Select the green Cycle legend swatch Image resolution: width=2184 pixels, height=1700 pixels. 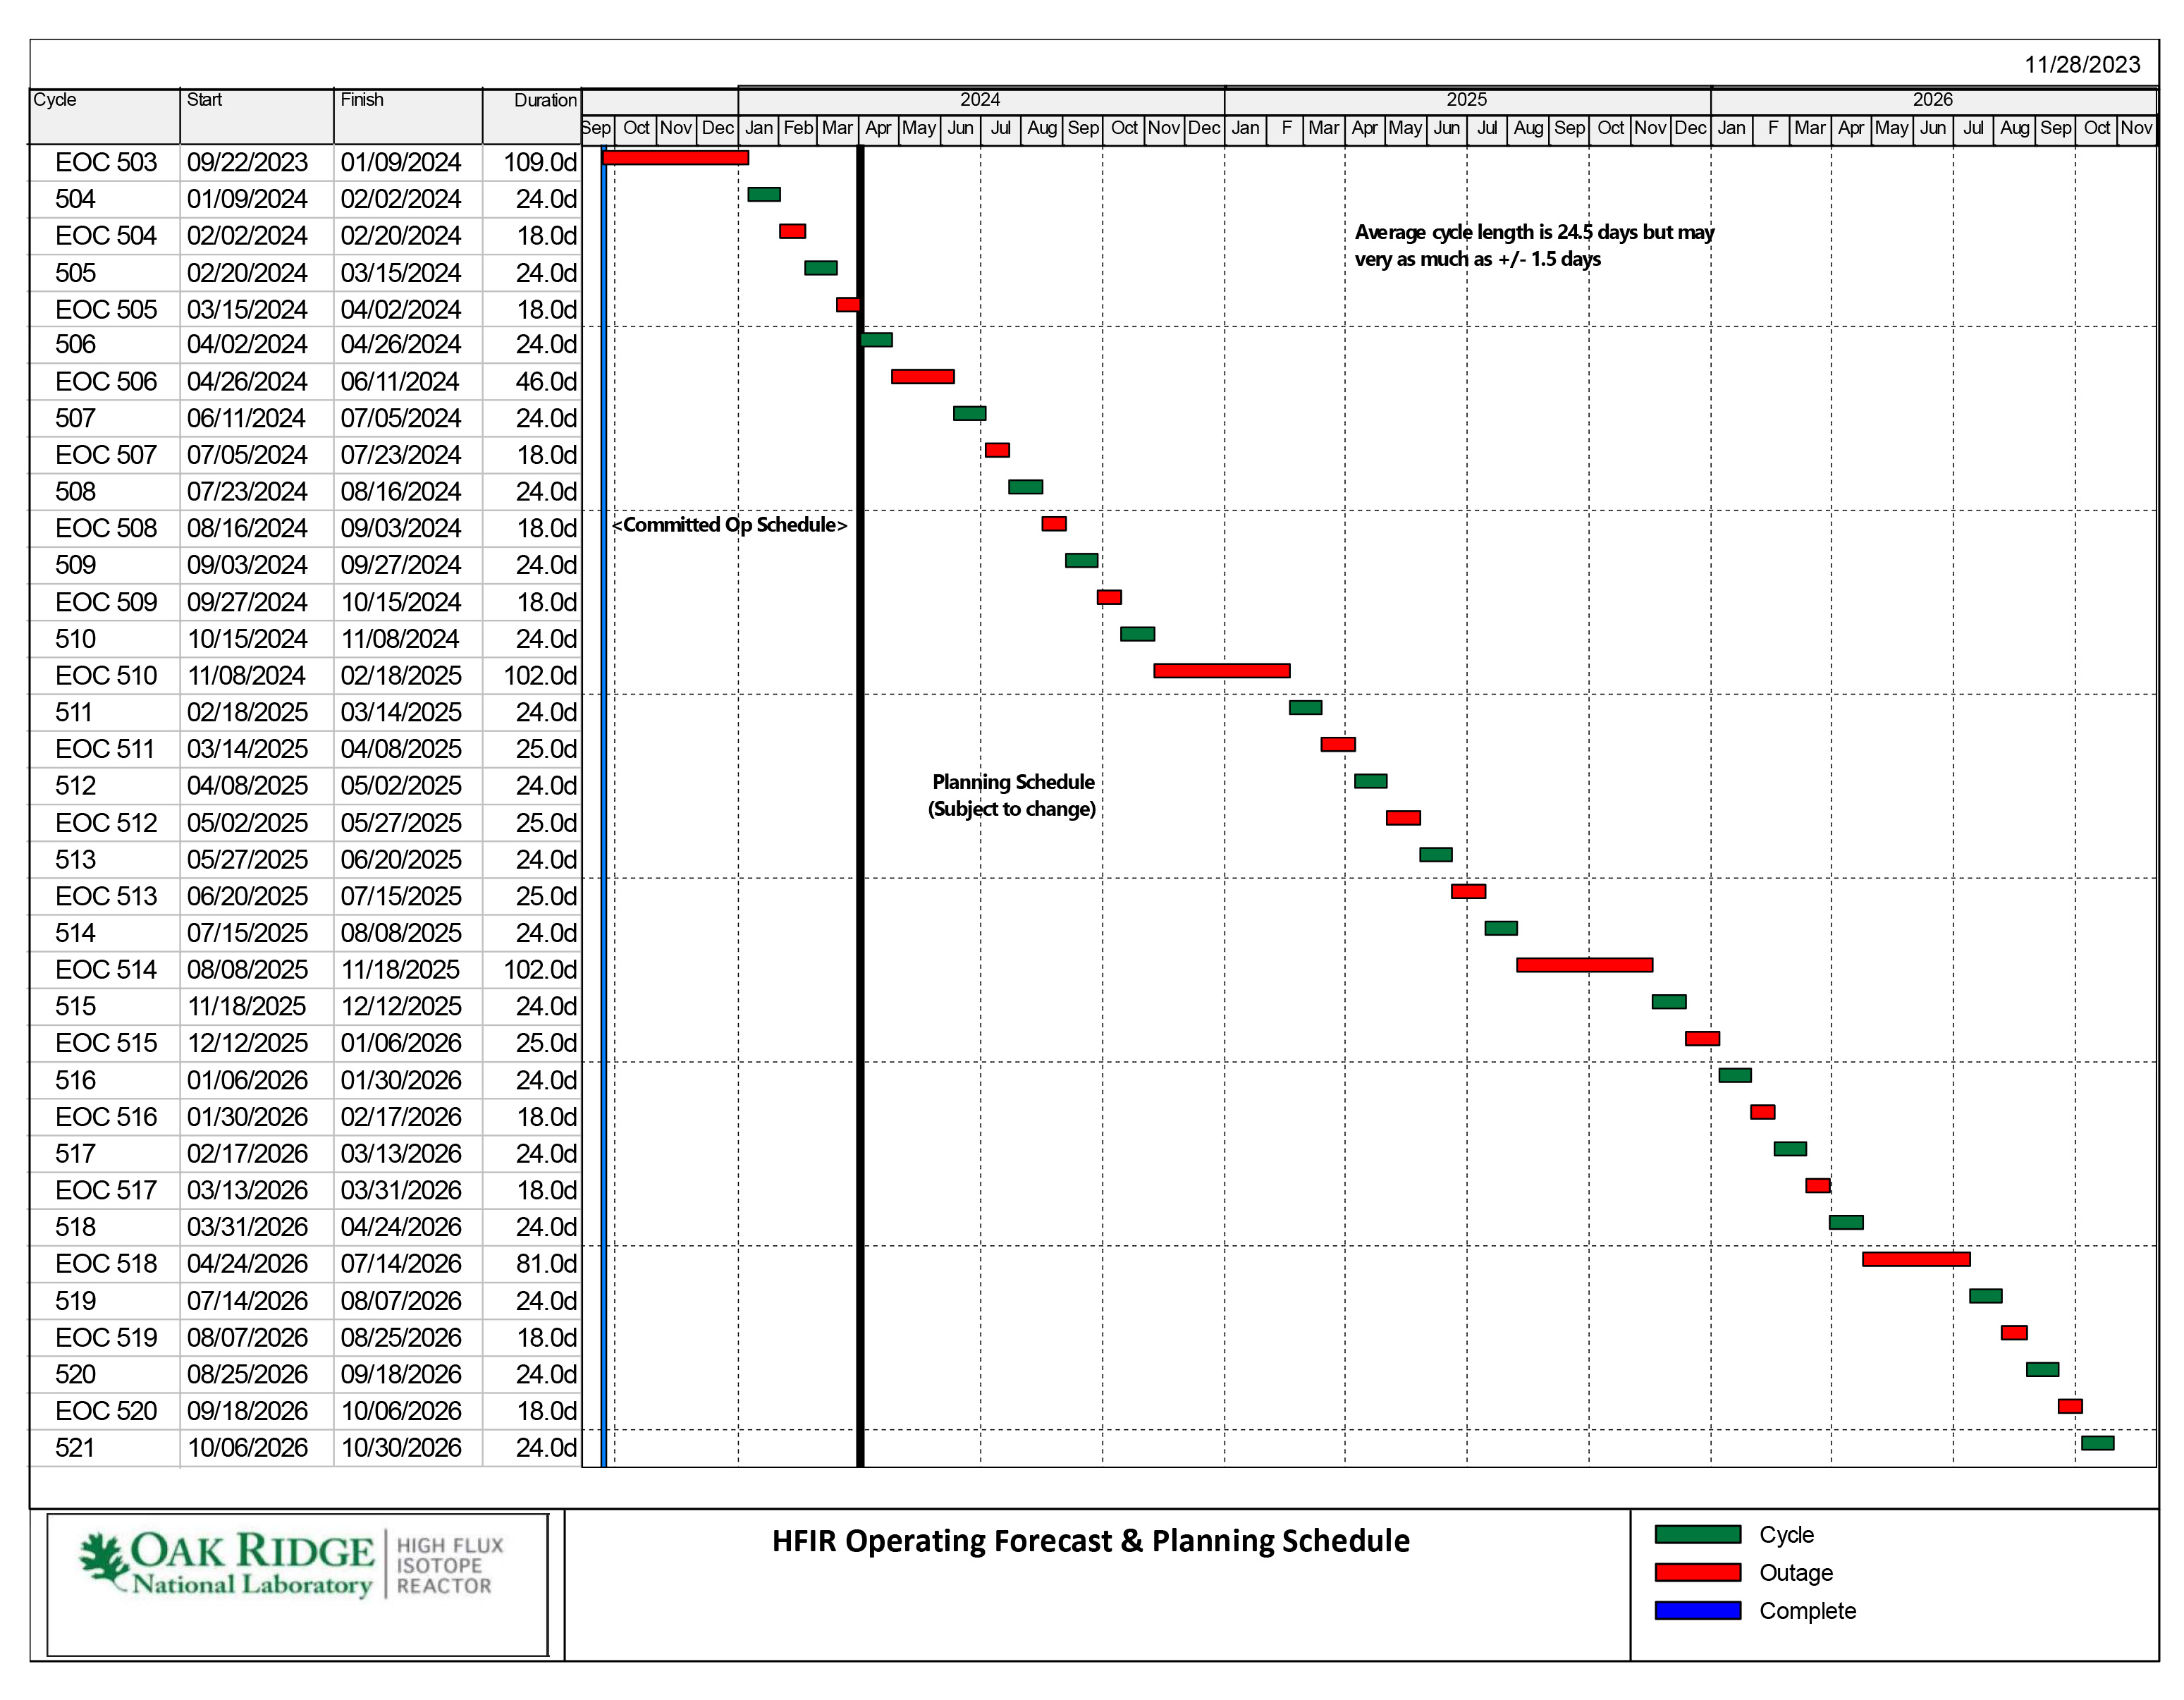click(1698, 1535)
